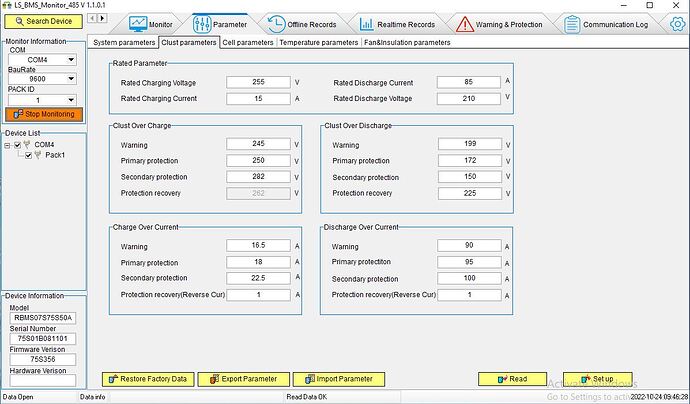Click the Monitor screen chart icon

tap(138, 24)
